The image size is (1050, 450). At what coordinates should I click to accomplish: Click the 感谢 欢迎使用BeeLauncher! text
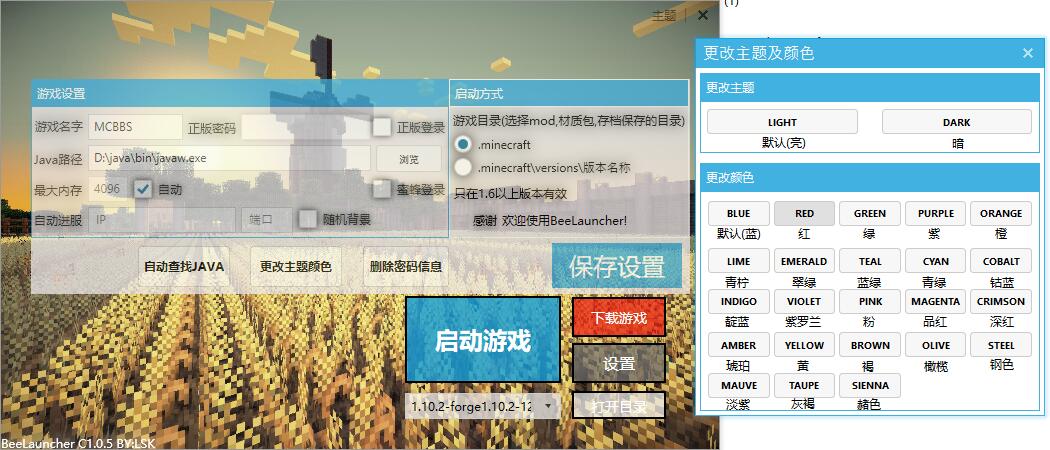pos(550,220)
